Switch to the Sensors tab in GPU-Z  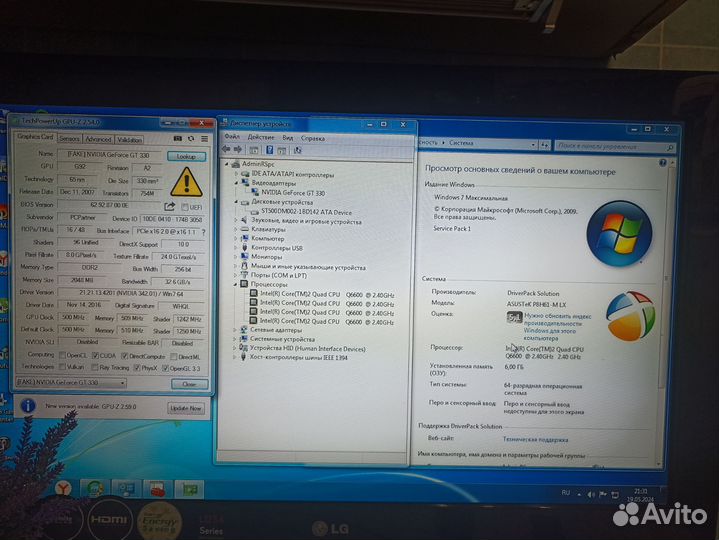tap(69, 139)
